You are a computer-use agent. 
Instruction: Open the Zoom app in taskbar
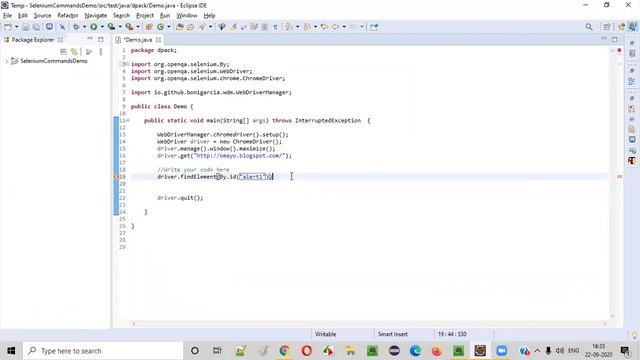point(502,351)
